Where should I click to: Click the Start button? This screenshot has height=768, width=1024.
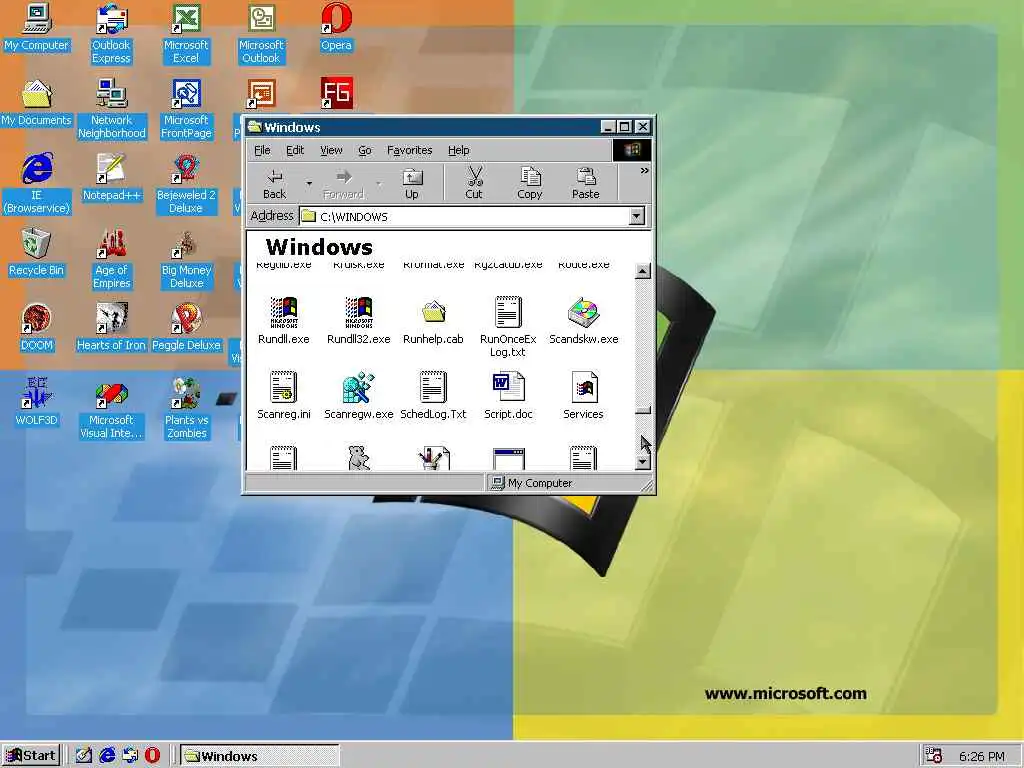click(31, 756)
